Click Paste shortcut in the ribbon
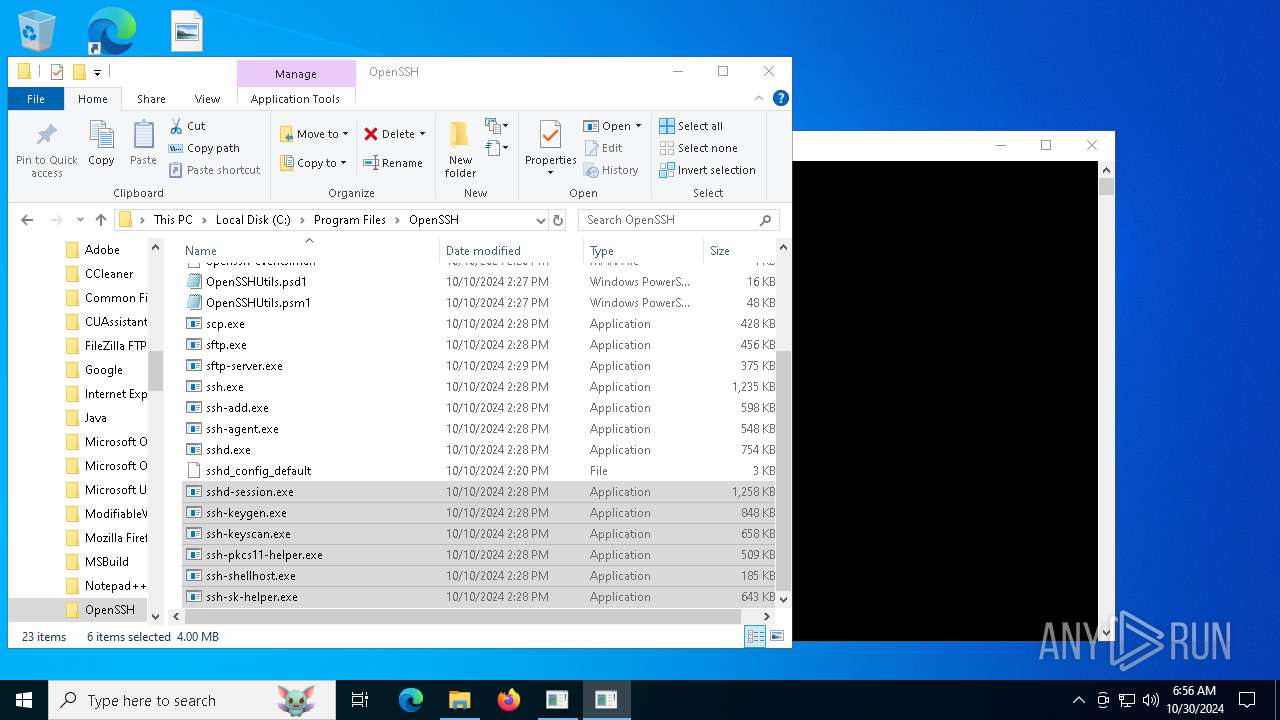 pyautogui.click(x=214, y=170)
